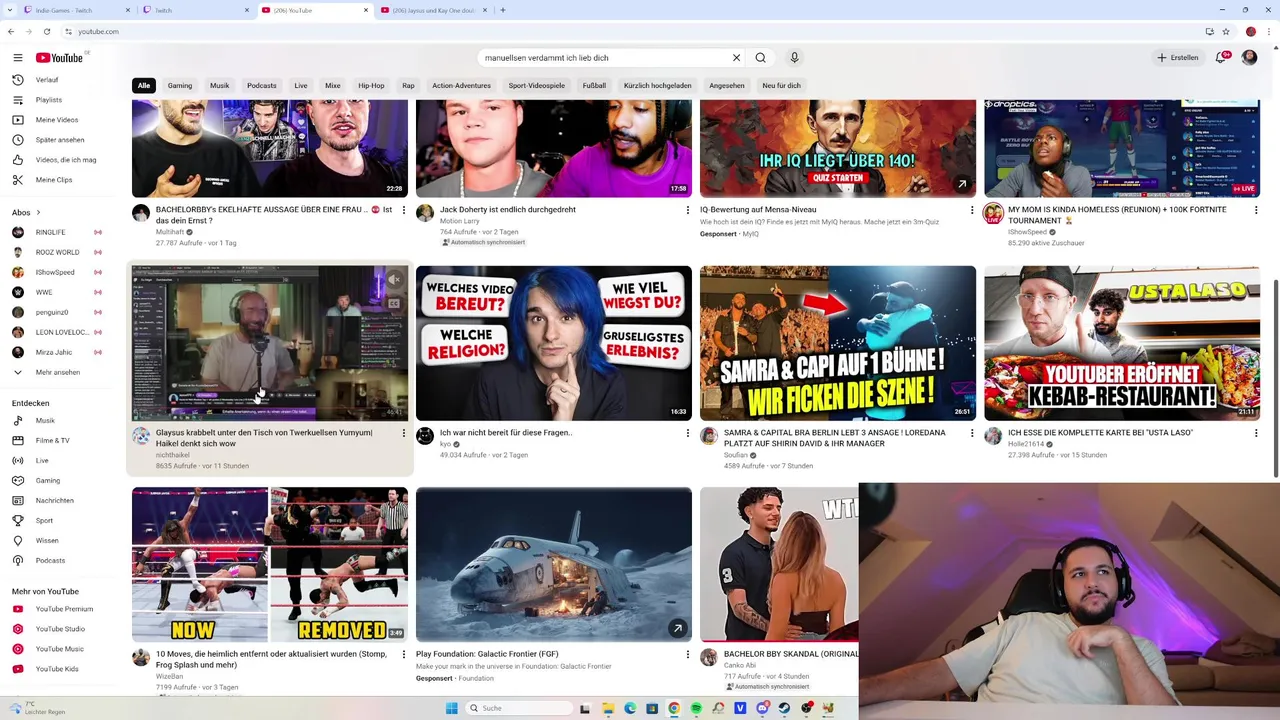Click the search field with manuellsen query
Viewport: 1280px width, 720px height.
(x=603, y=58)
